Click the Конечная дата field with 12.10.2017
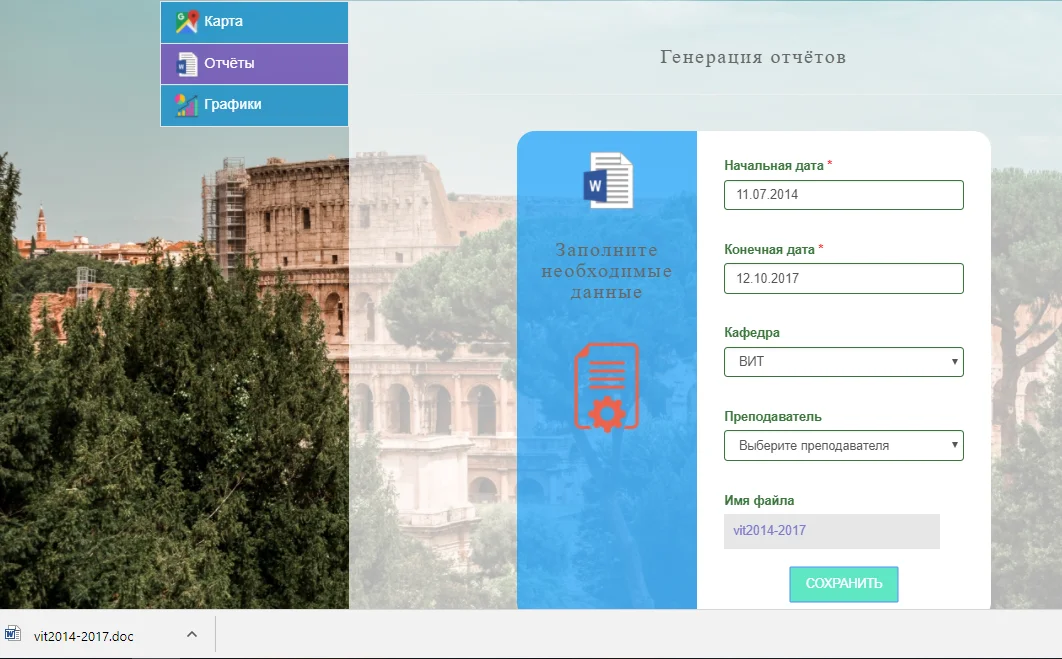The height and width of the screenshot is (659, 1062). (x=843, y=279)
